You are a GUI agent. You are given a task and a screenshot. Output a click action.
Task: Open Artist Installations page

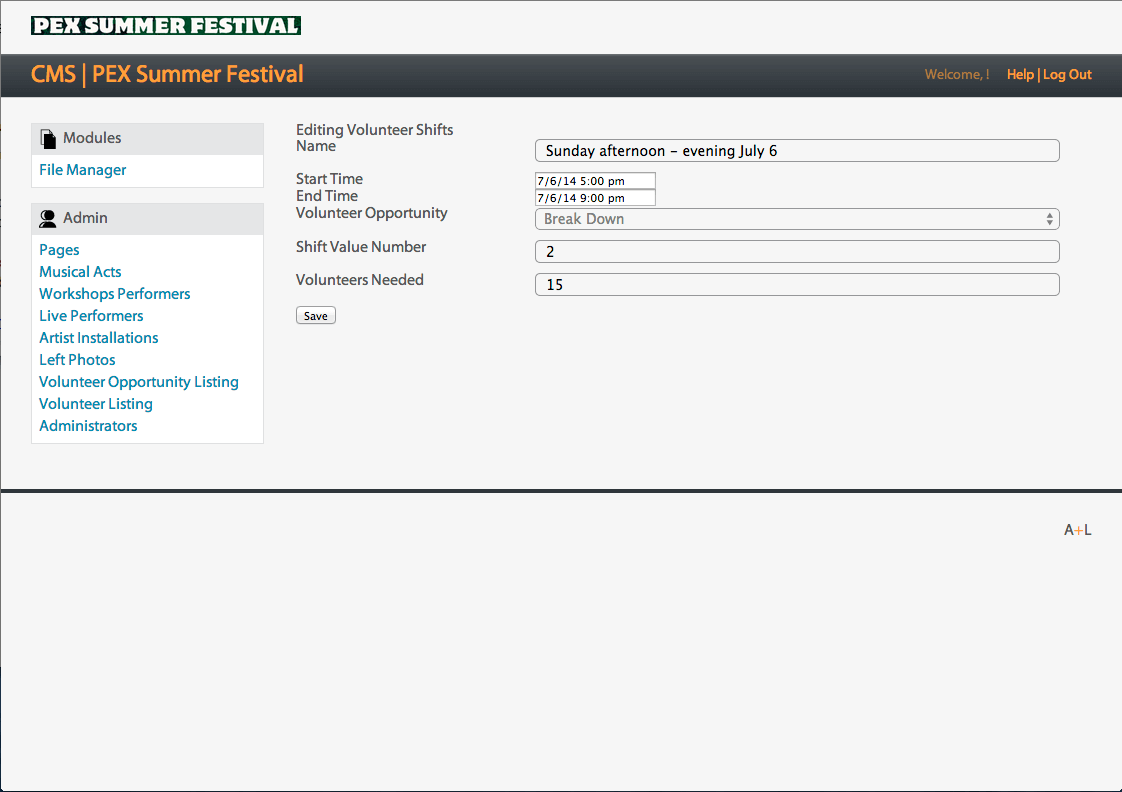[x=98, y=338]
